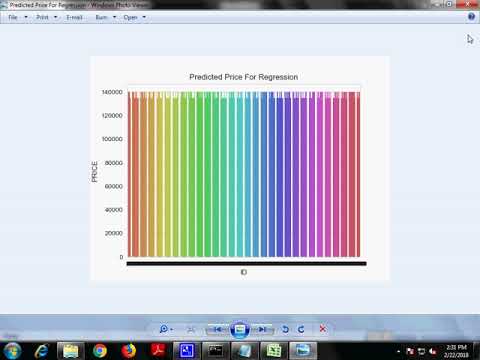Rotate the image counterclockwise

(x=285, y=329)
